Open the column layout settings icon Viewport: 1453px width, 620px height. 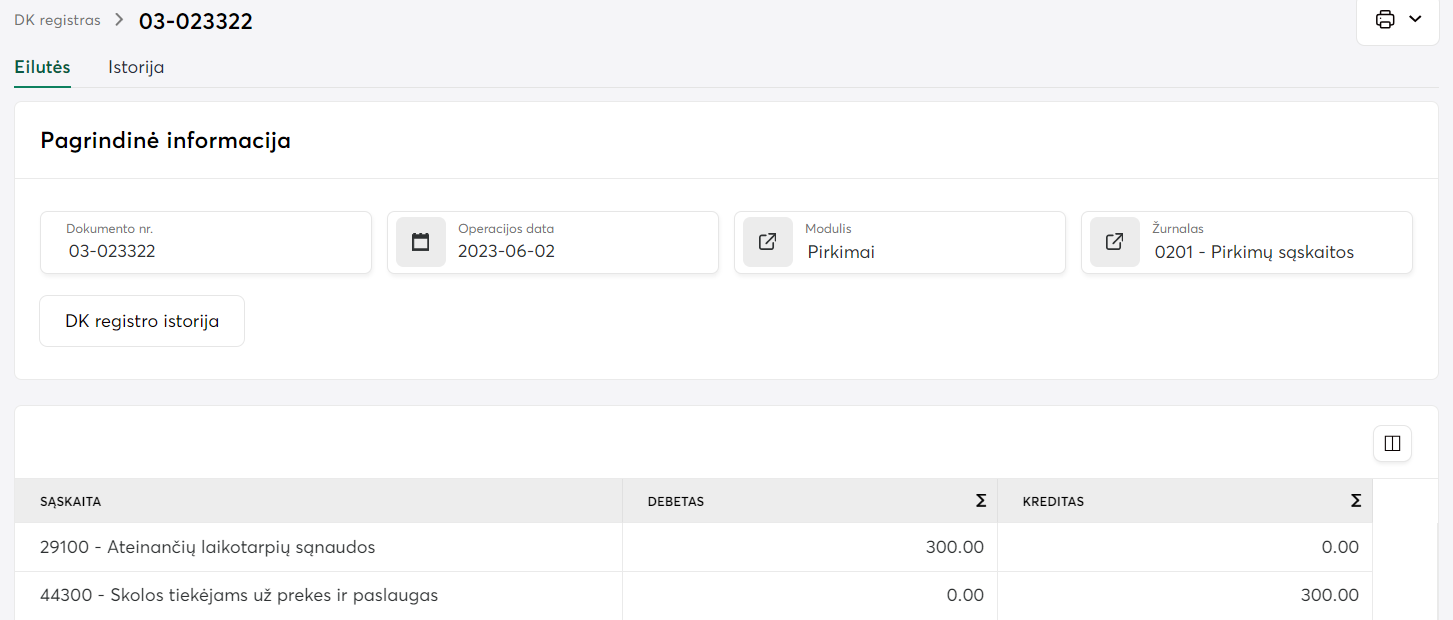tap(1392, 443)
